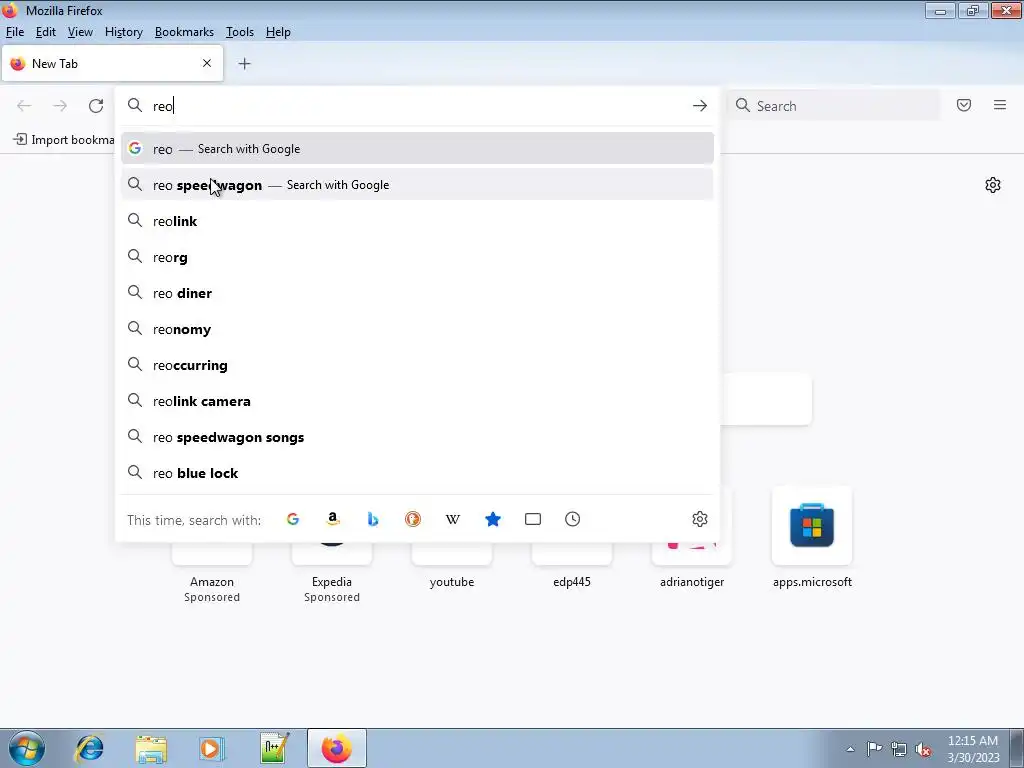This screenshot has width=1024, height=768.
Task: Choose 'reo — Search with Google' suggestion
Action: coord(417,149)
